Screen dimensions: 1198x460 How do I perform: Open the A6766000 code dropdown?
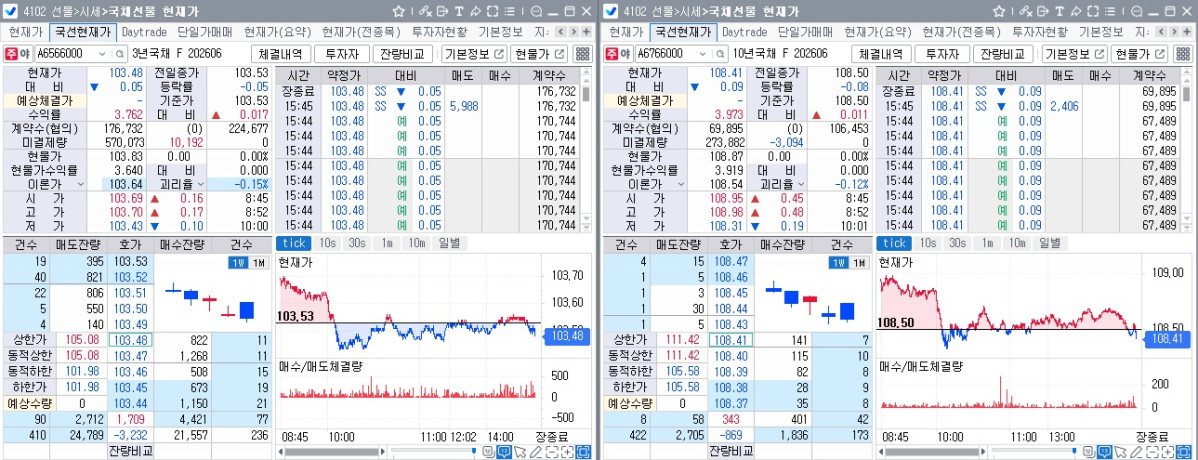point(702,54)
